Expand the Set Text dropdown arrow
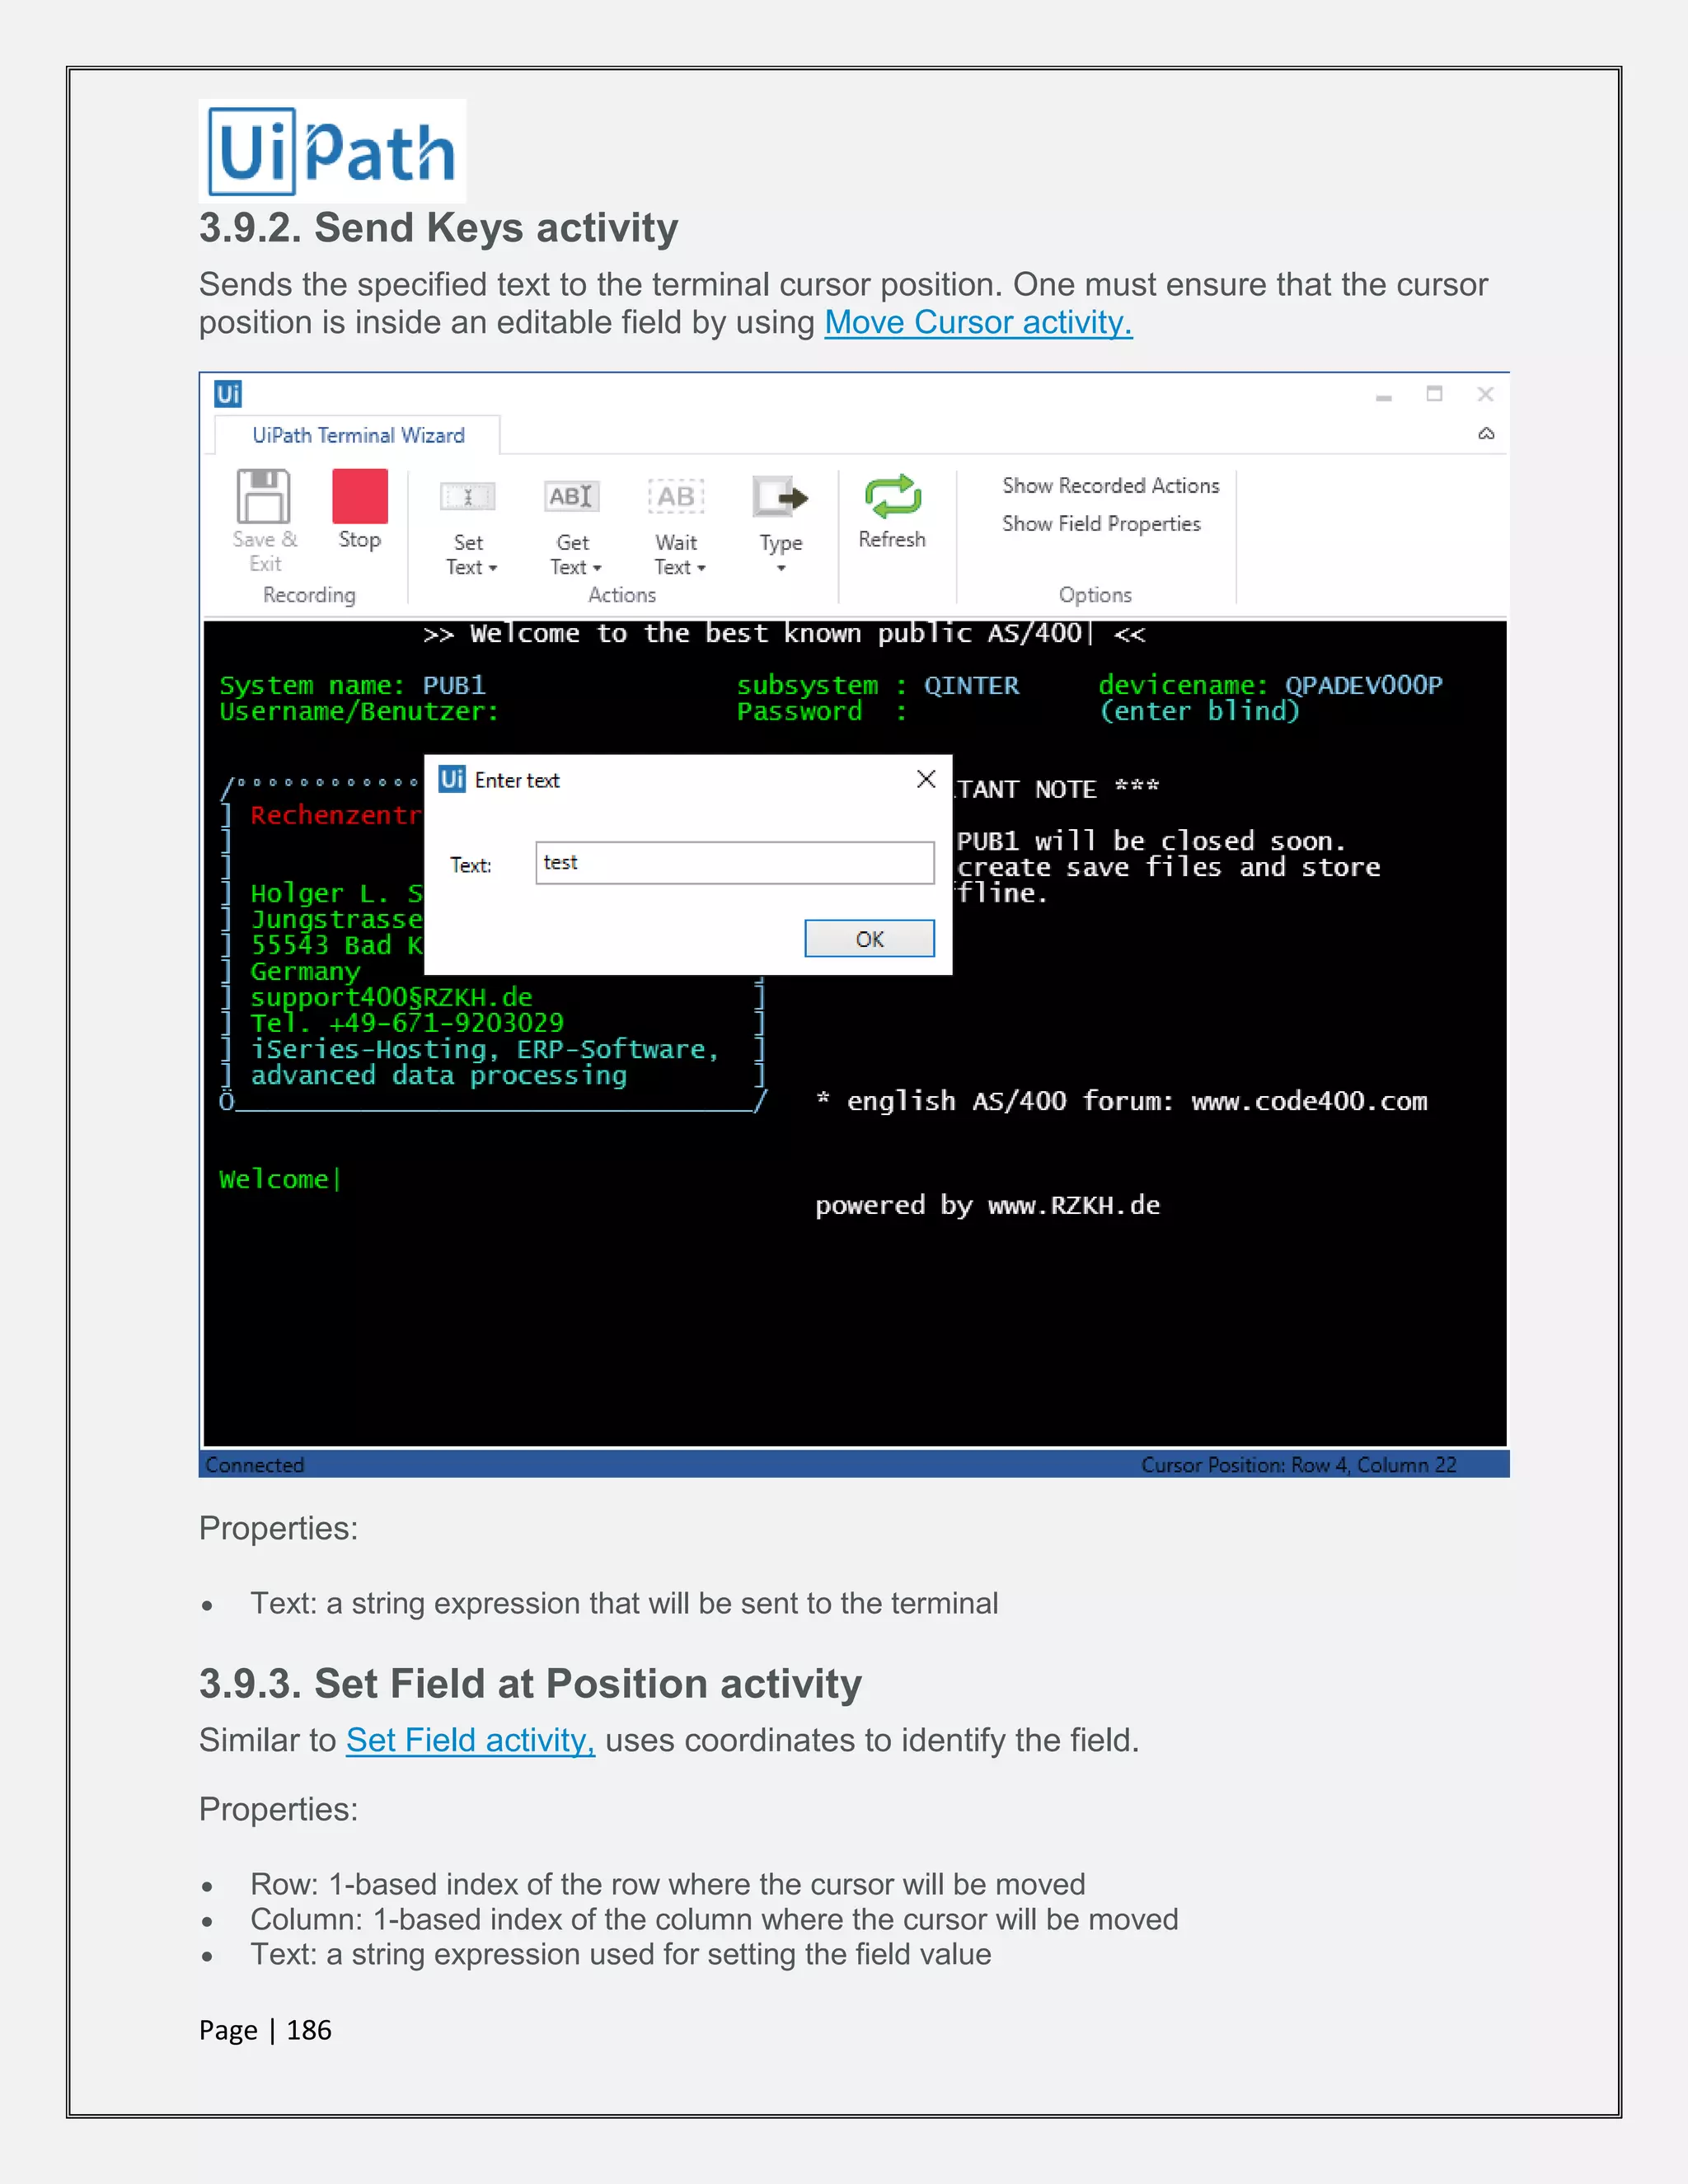This screenshot has width=1688, height=2184. pos(493,568)
